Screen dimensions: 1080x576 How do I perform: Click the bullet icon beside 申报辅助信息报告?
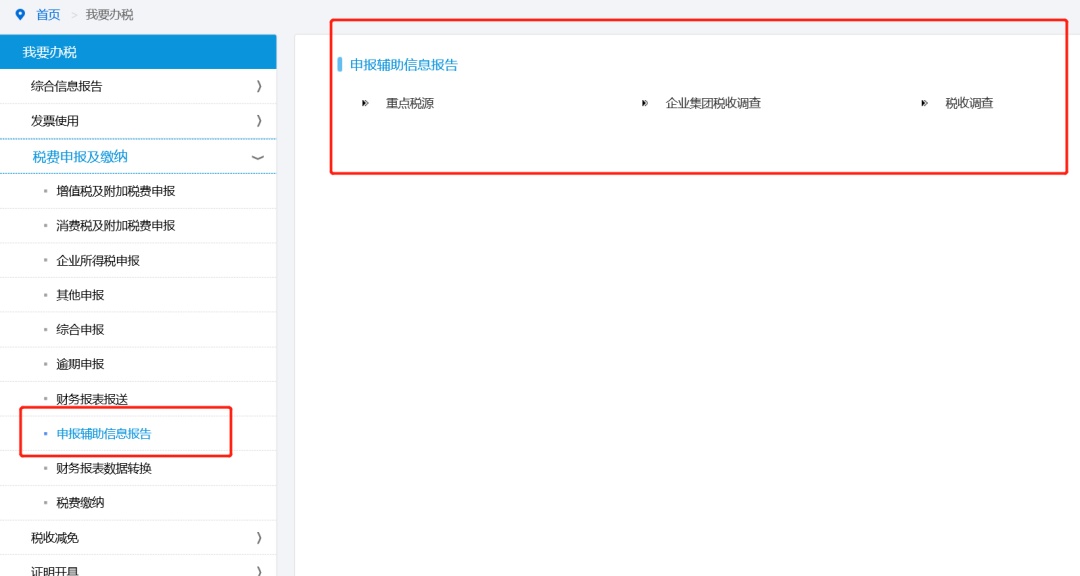coord(47,433)
